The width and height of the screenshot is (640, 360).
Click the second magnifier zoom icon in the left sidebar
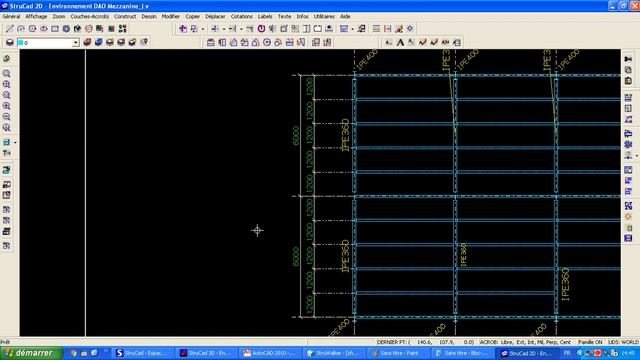(x=7, y=84)
